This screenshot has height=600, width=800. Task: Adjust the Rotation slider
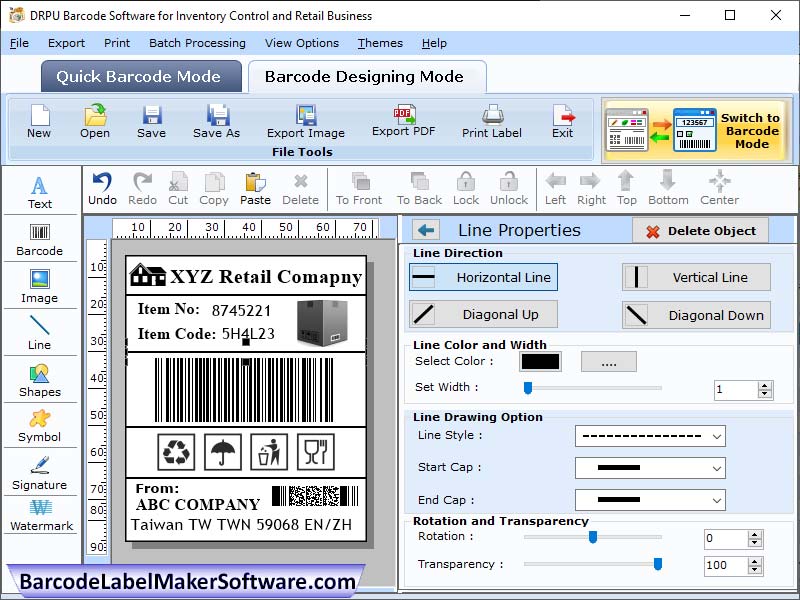tap(593, 537)
